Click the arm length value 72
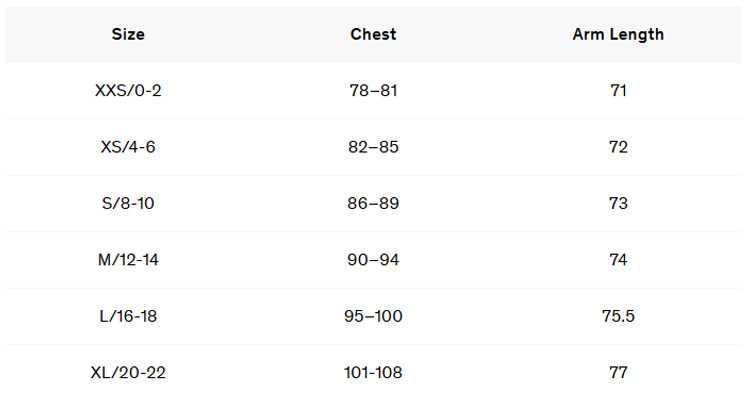Image resolution: width=750 pixels, height=401 pixels. [x=618, y=147]
